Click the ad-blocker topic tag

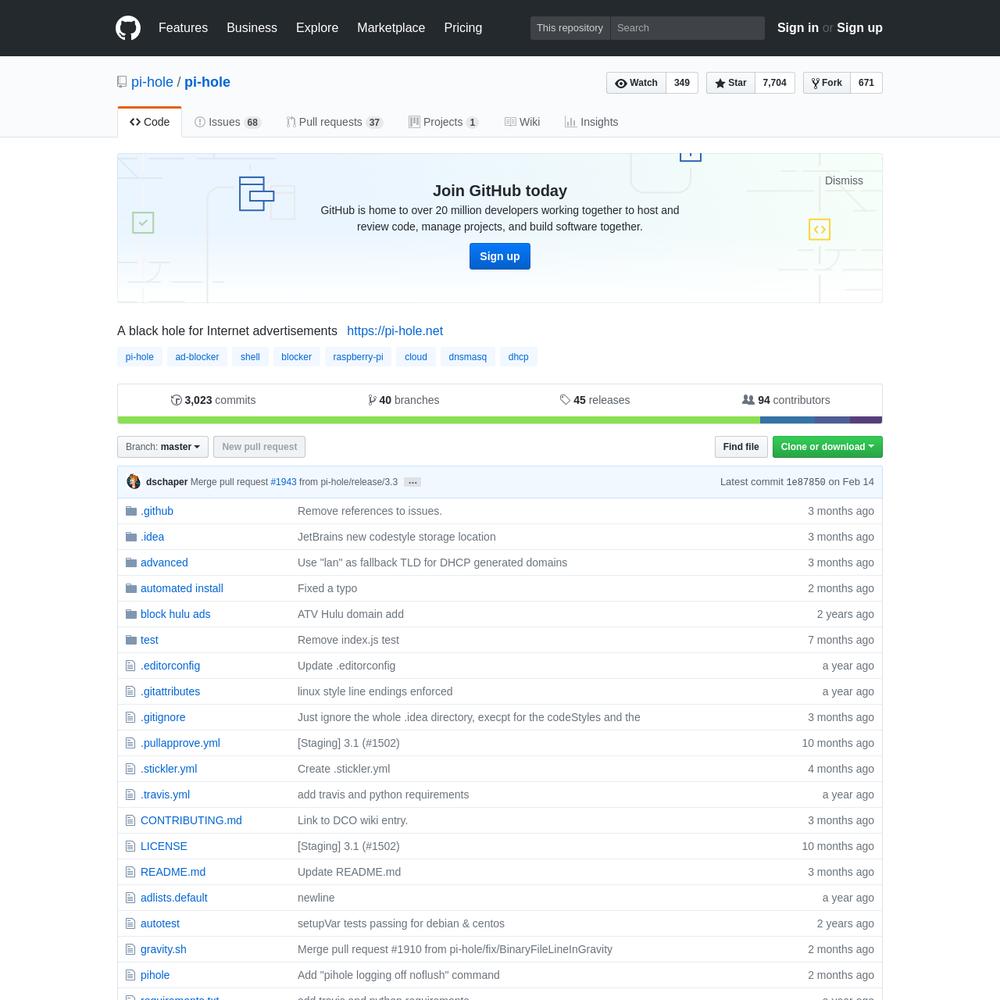197,357
